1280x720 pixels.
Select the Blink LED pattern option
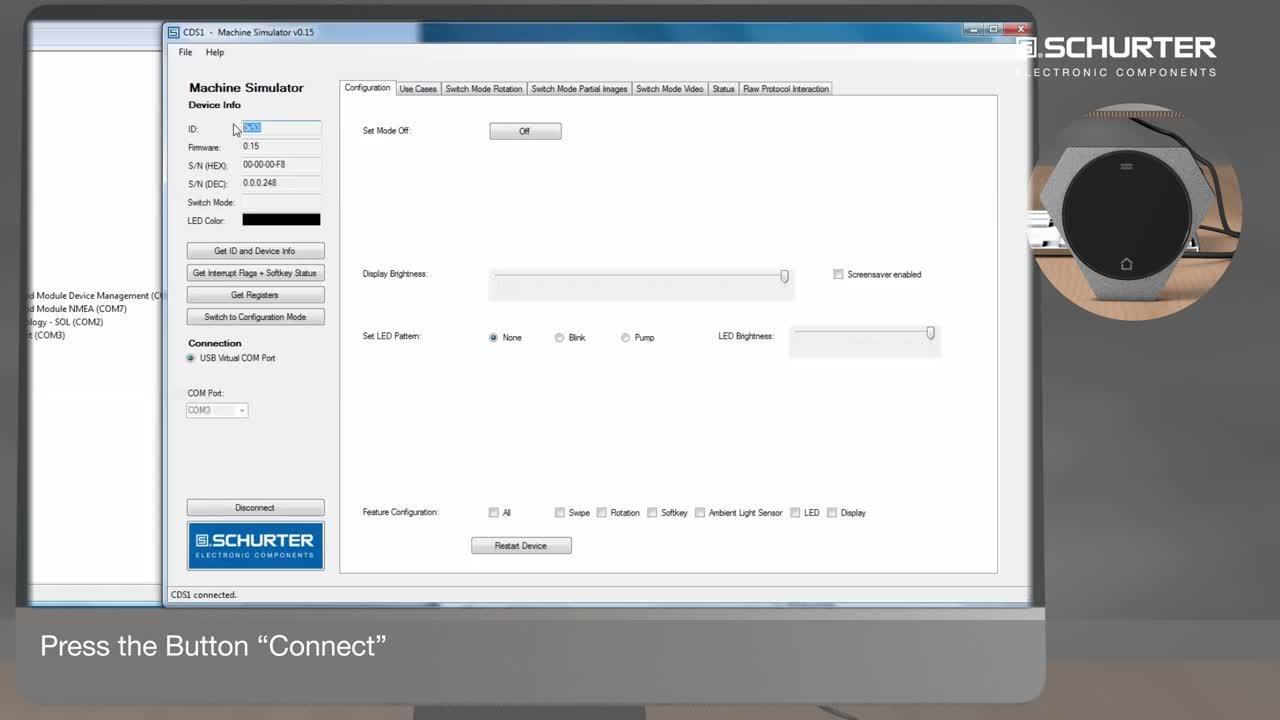559,338
